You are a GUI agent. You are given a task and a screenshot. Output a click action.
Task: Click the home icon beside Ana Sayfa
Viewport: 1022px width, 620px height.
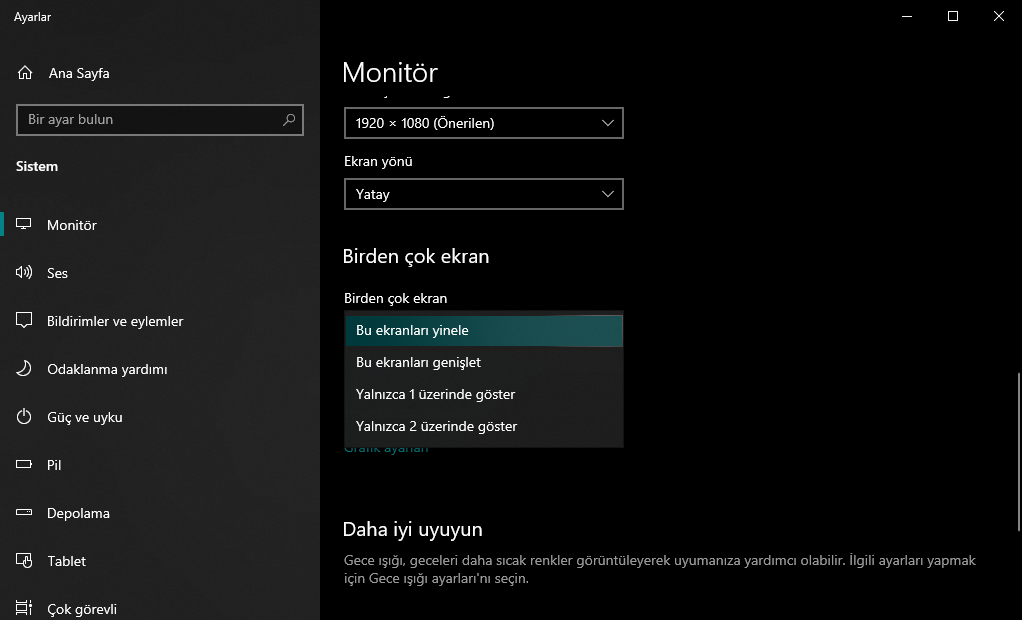(25, 73)
